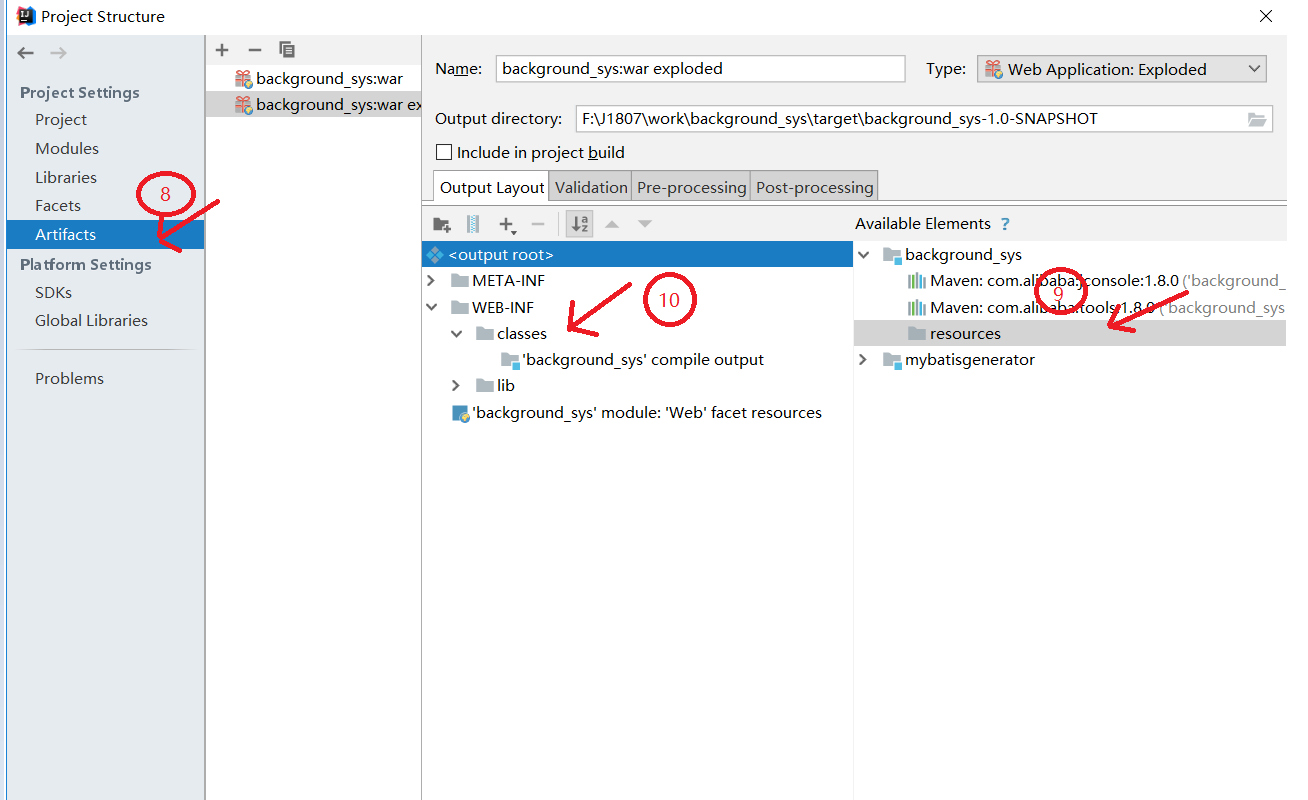Click the plus icon to add an artifact
The image size is (1308, 800).
click(x=221, y=49)
